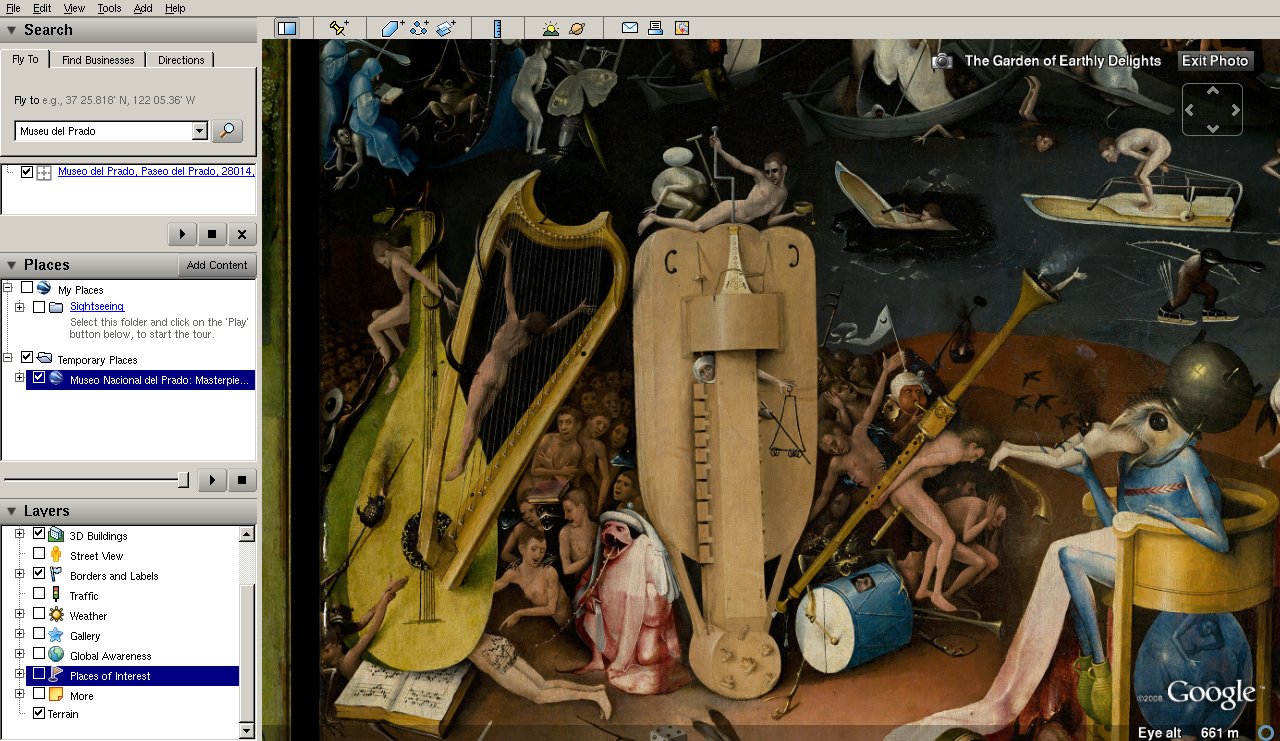The height and width of the screenshot is (741, 1280).
Task: Click the My Places globe icon
Action: click(43, 289)
